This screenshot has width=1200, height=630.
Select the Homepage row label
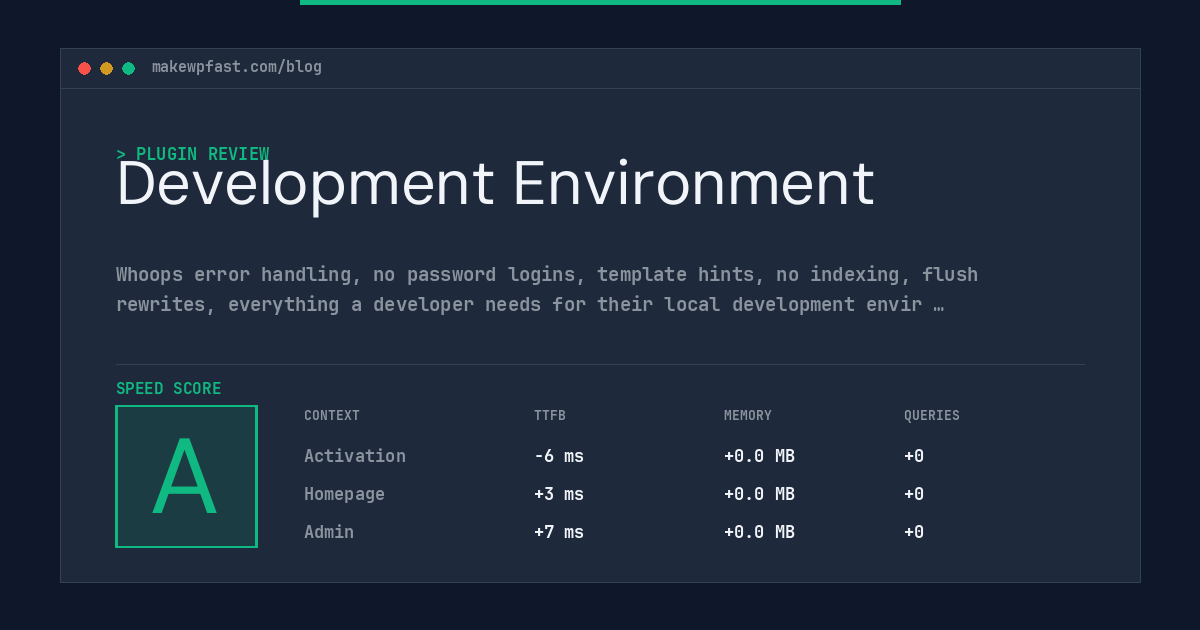[344, 494]
